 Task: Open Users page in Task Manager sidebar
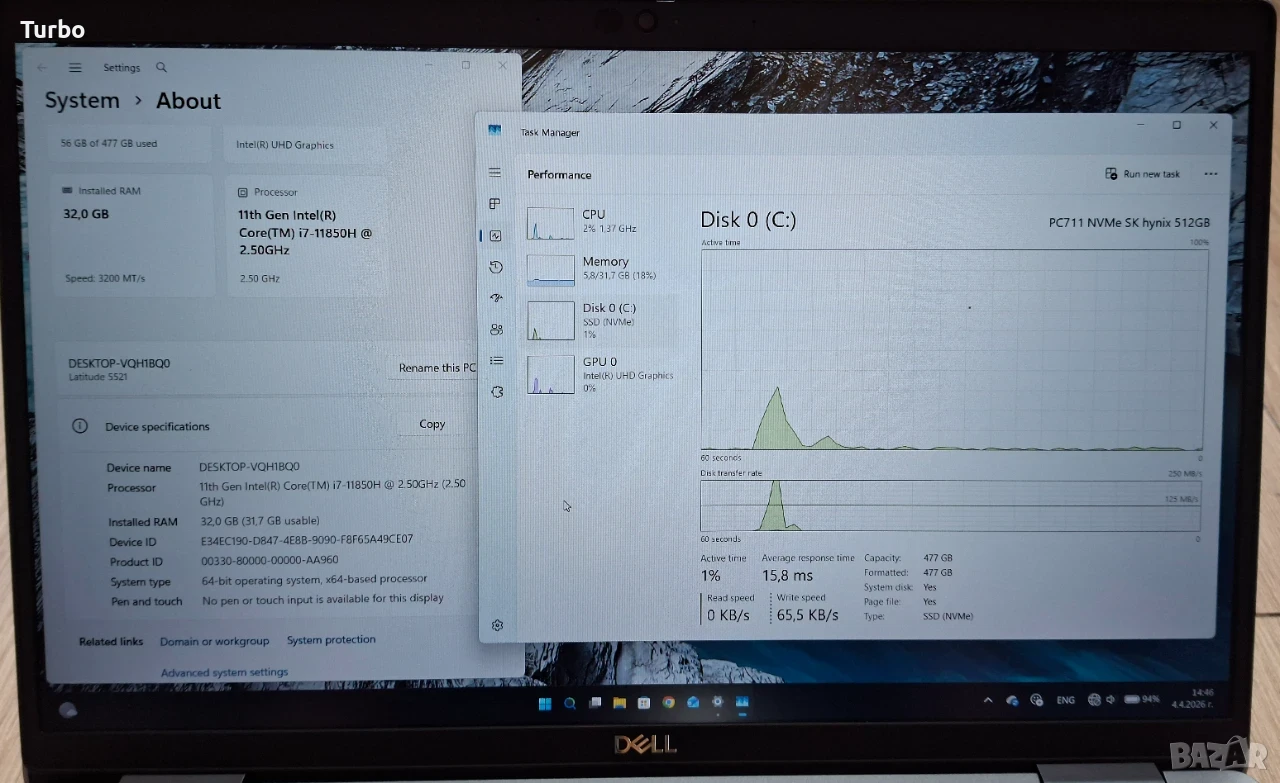point(497,329)
